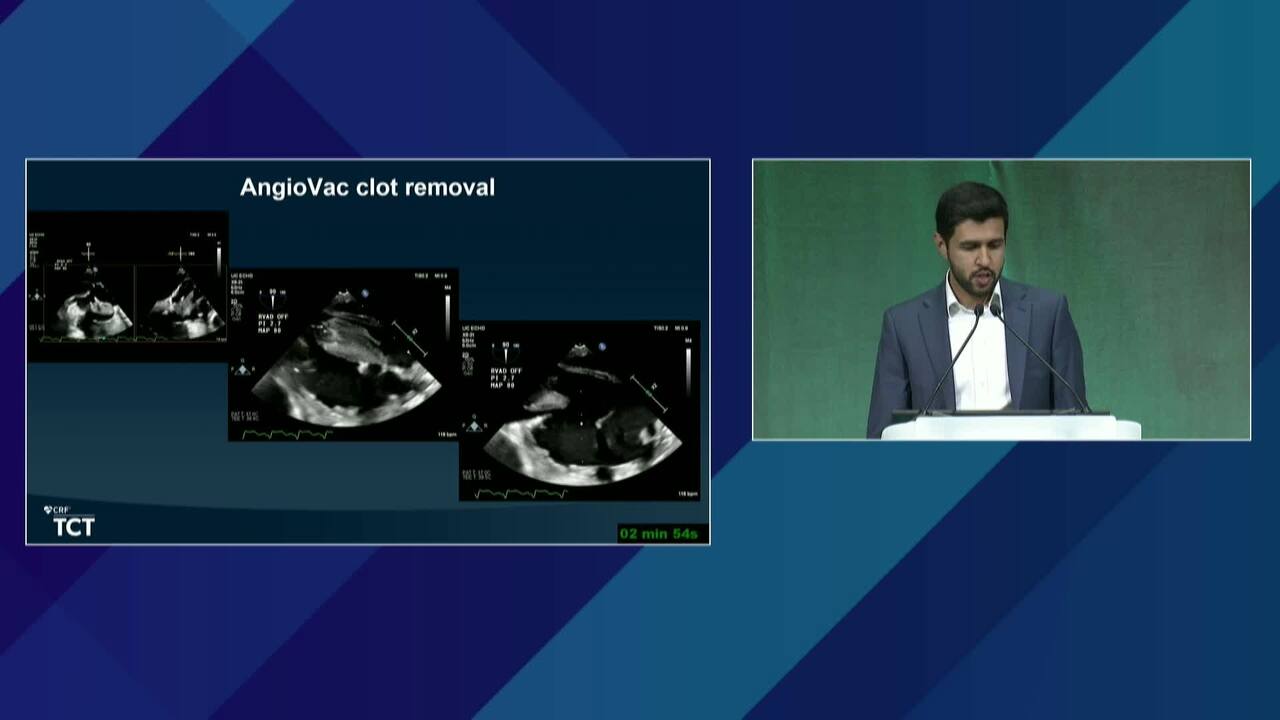1280x720 pixels.
Task: Click the speaker video panel
Action: coord(1001,299)
